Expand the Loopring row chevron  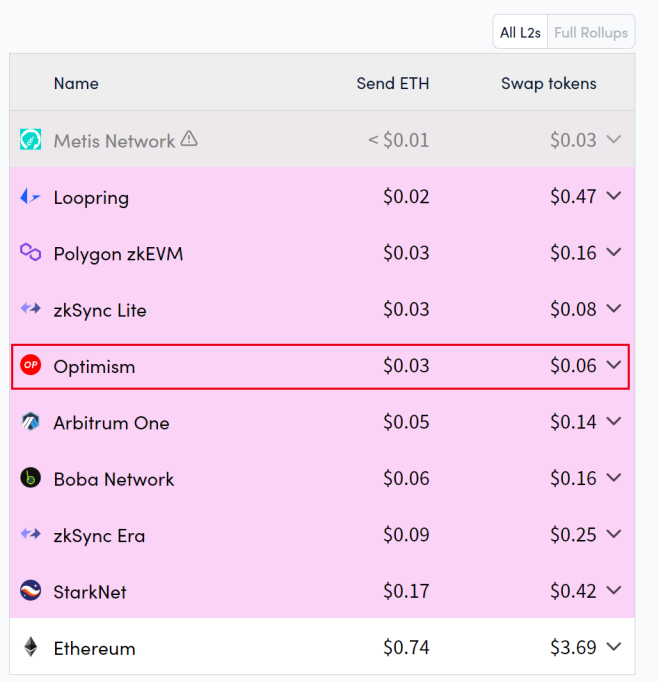pos(614,197)
